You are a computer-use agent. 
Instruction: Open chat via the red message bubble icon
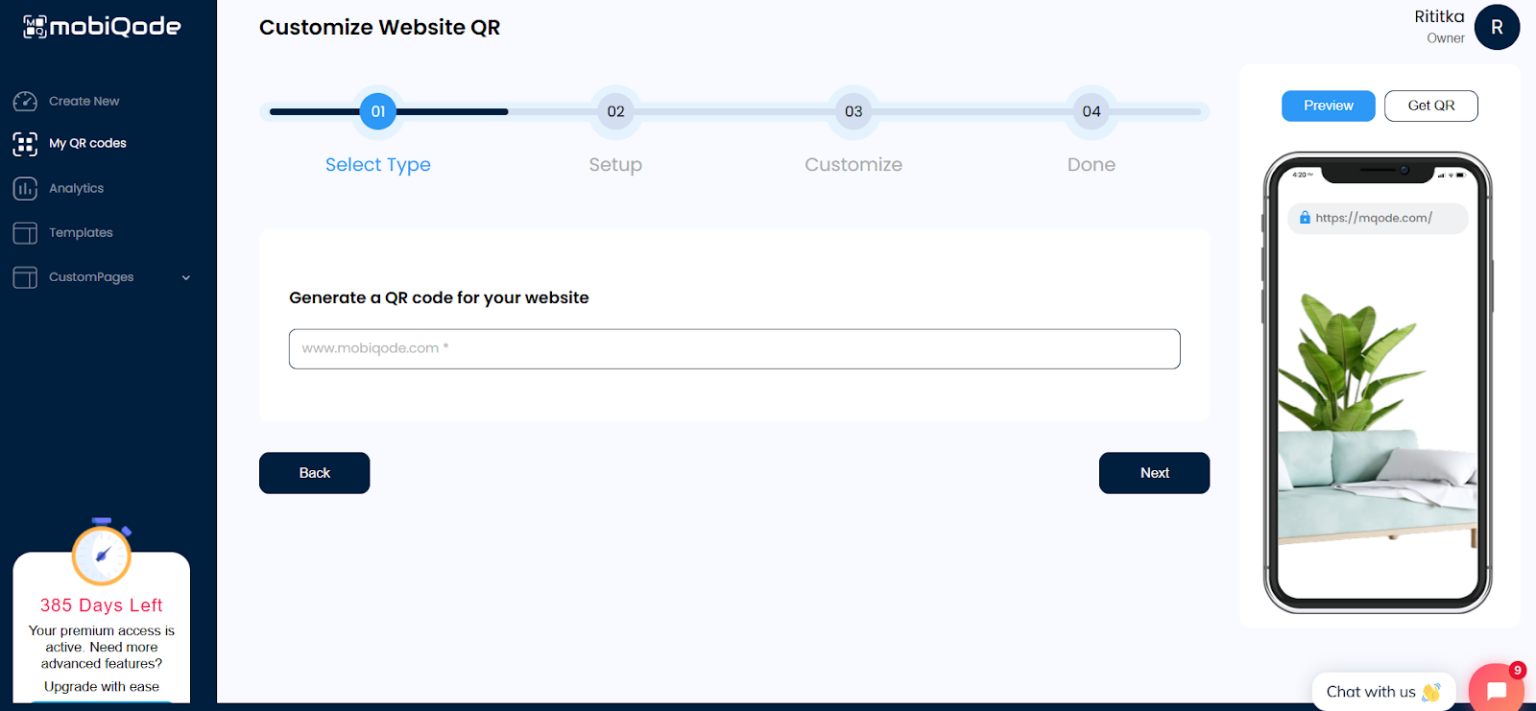pos(1497,688)
